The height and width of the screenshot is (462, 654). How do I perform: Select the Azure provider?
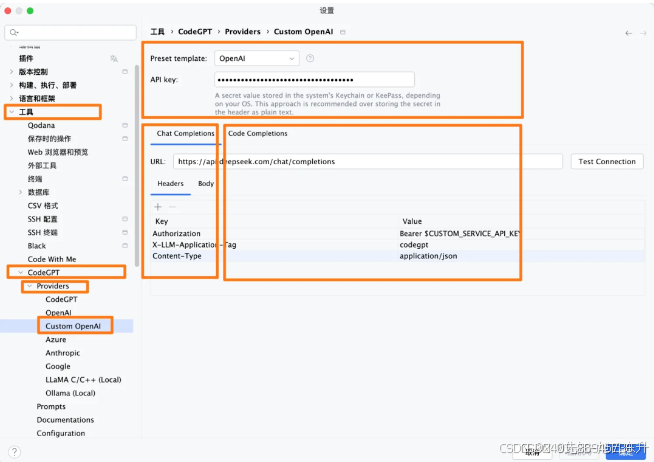click(x=55, y=339)
